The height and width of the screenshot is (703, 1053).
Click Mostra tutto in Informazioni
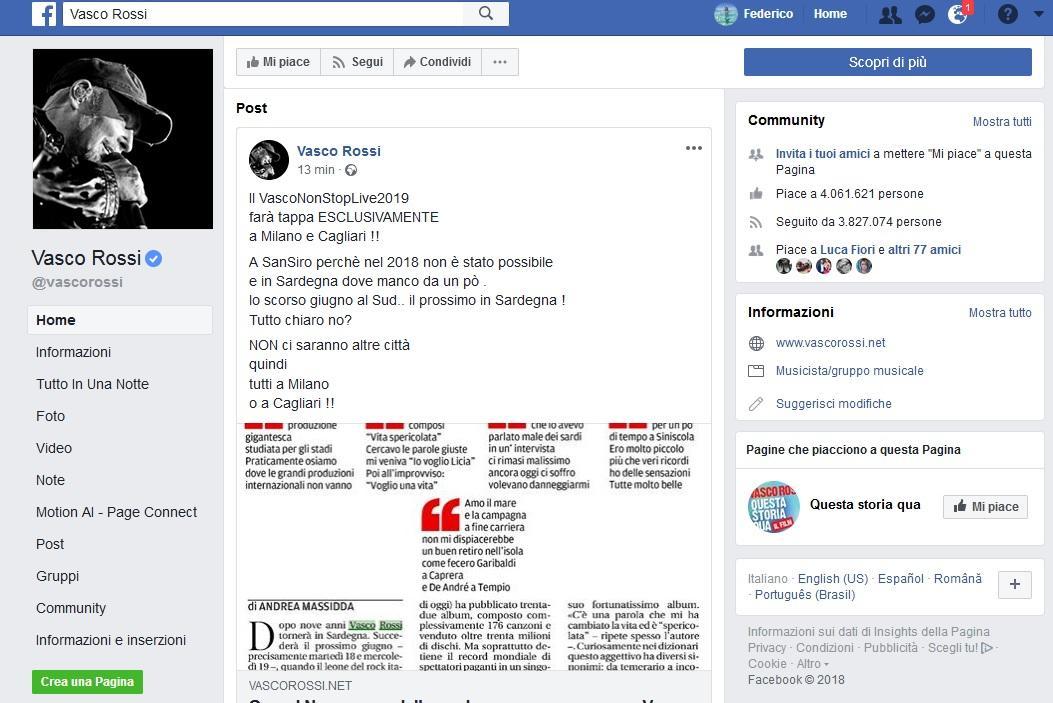point(1000,313)
